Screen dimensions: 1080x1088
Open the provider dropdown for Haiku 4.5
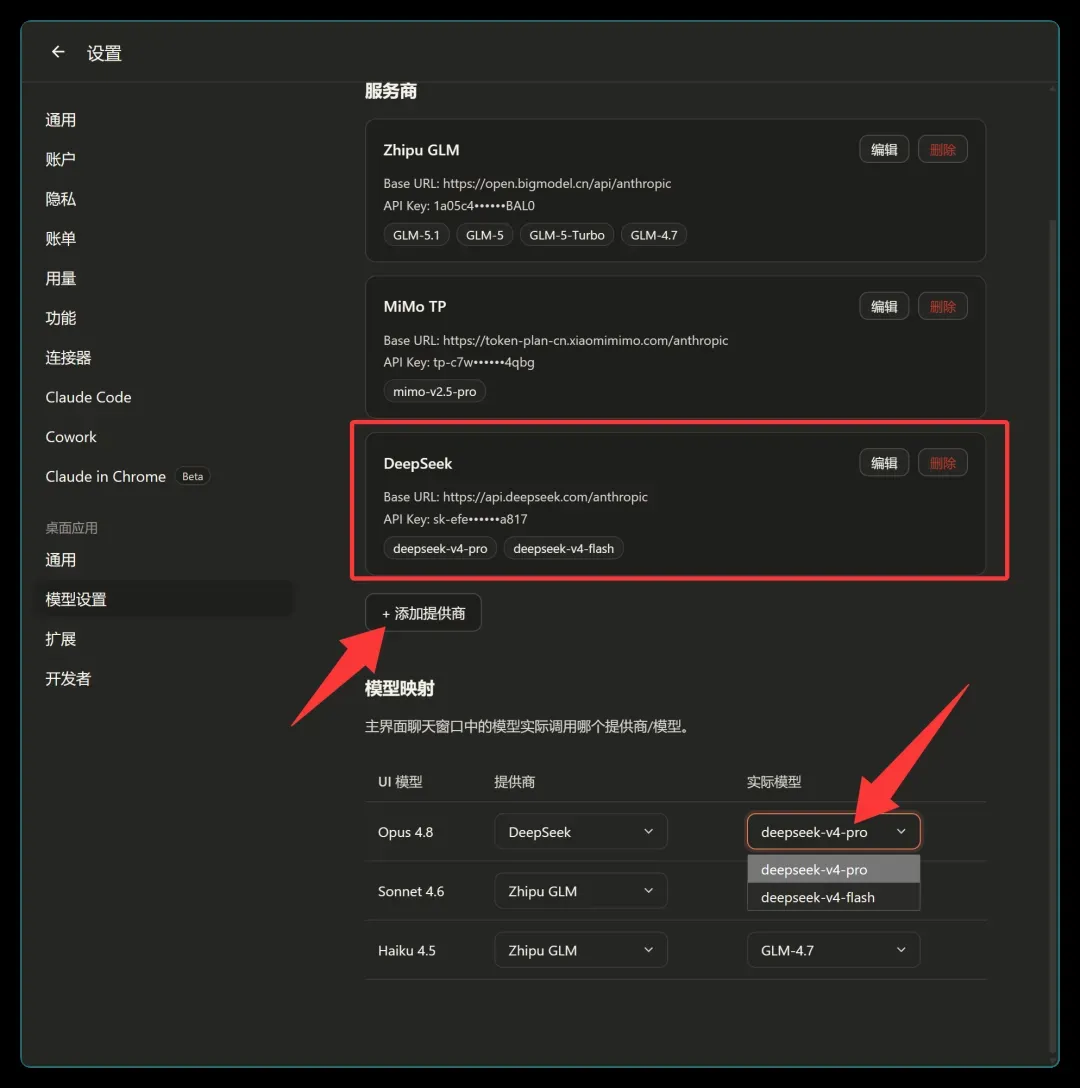pyautogui.click(x=580, y=950)
